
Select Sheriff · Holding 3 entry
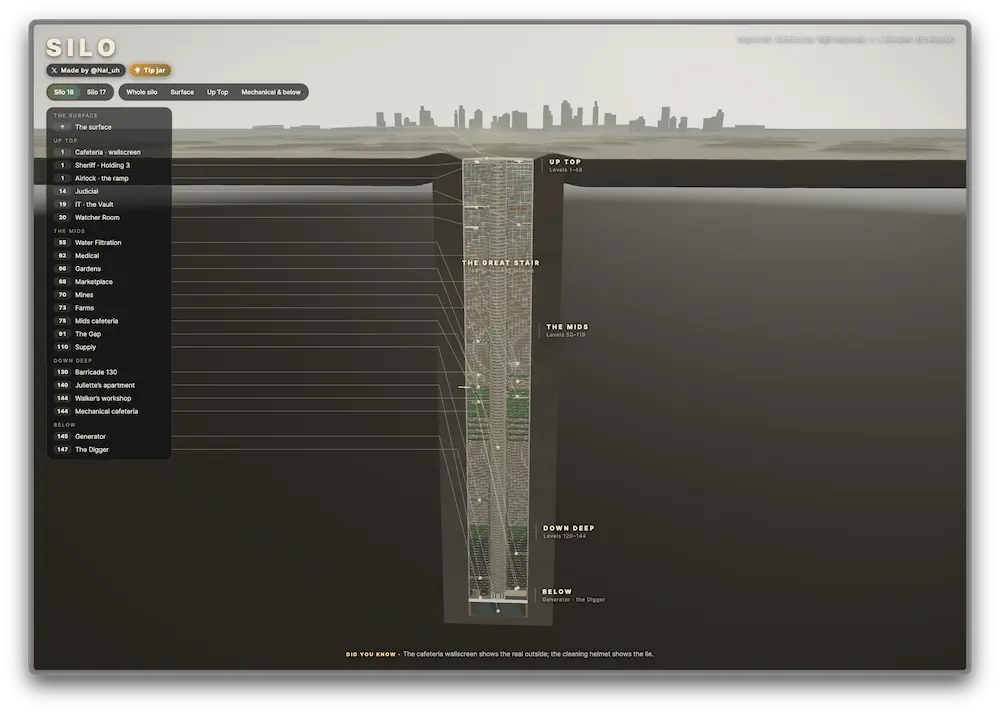pyautogui.click(x=109, y=165)
